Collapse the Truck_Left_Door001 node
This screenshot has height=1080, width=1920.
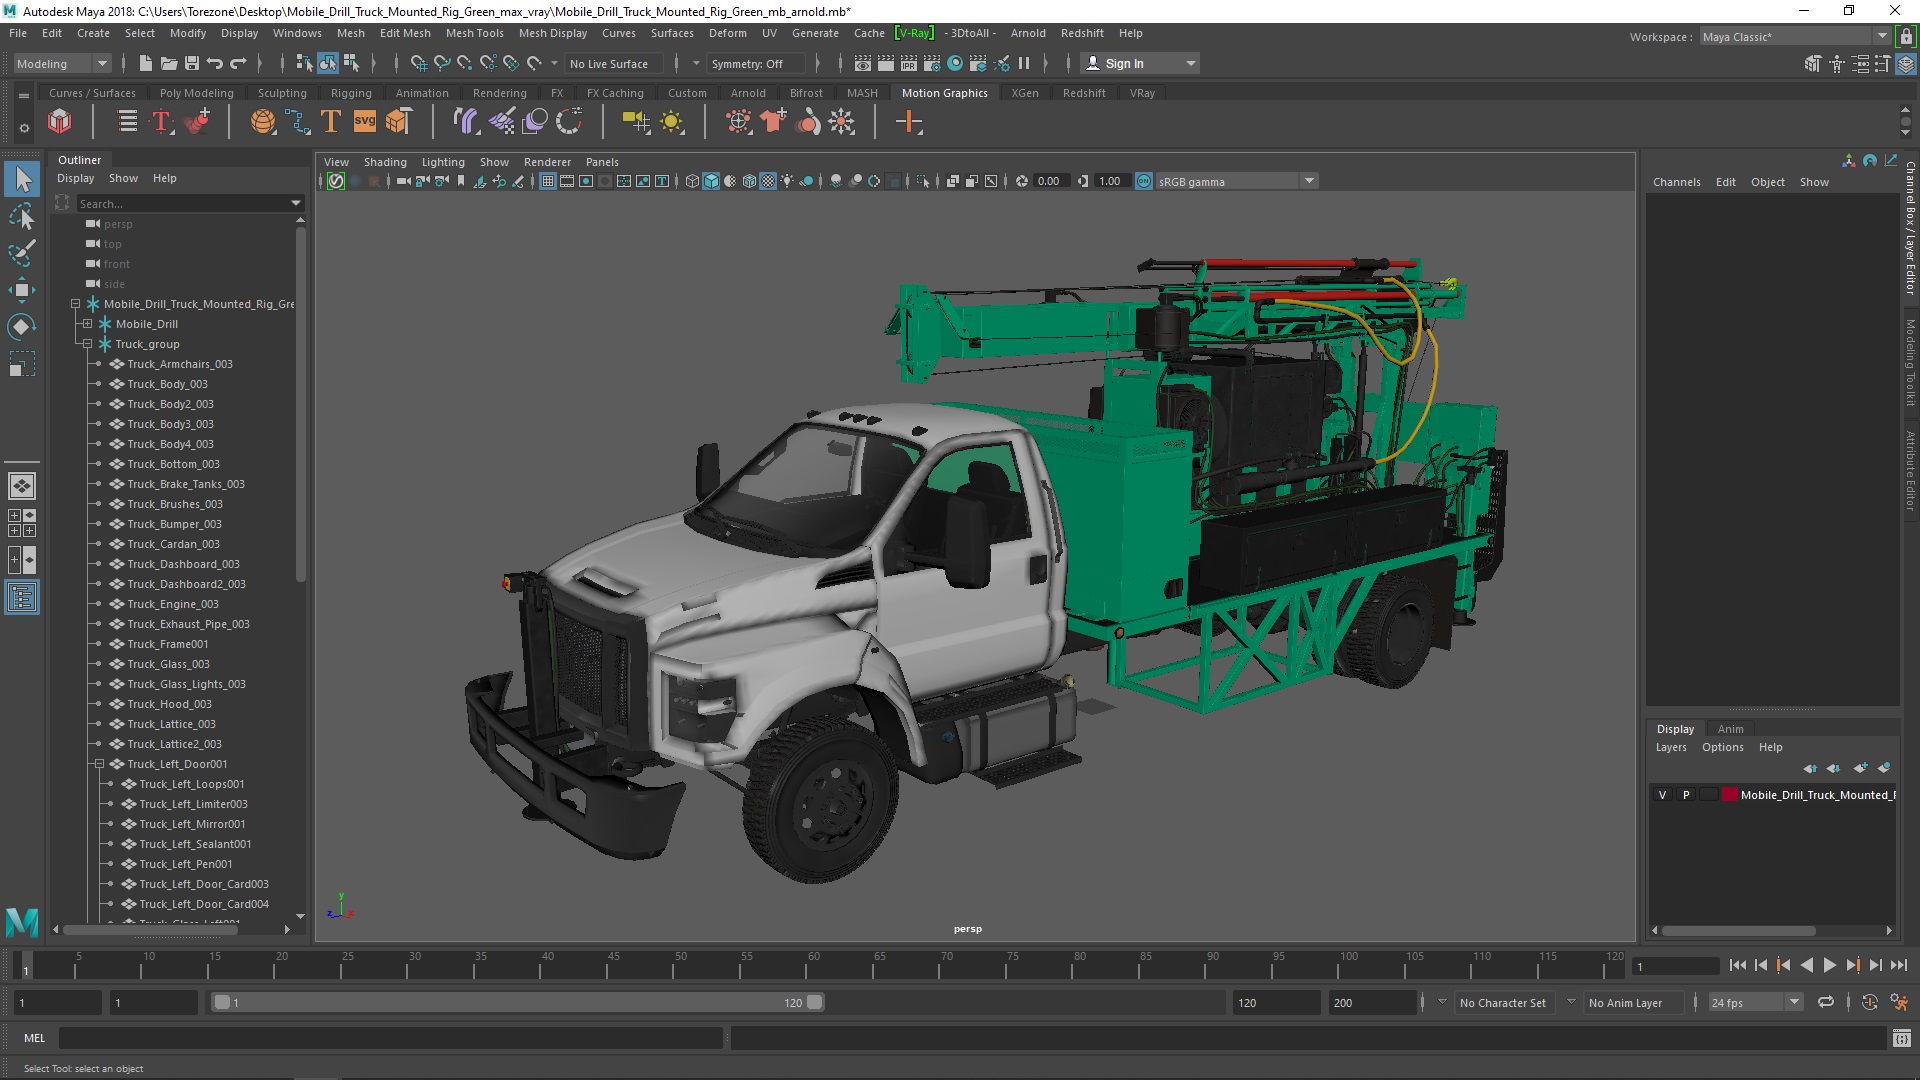[99, 764]
